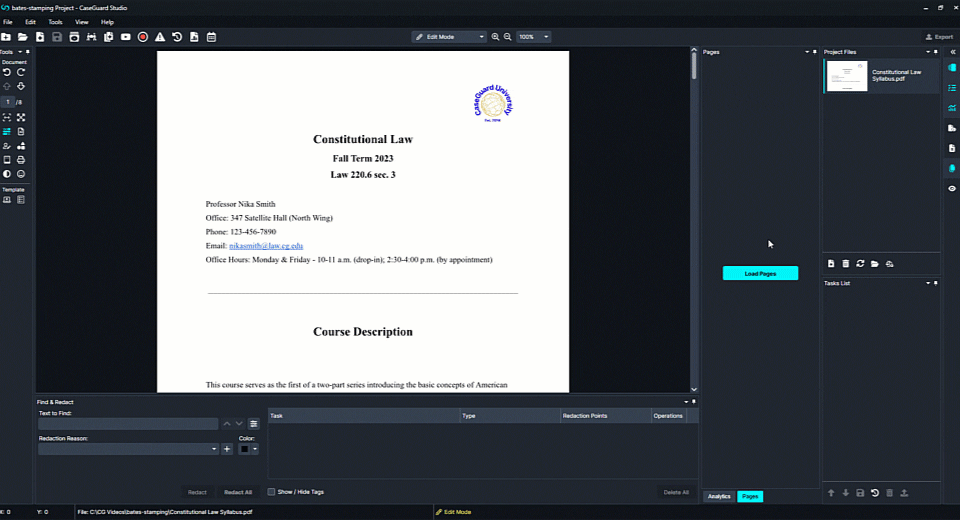Click the black redaction color swatch
This screenshot has width=960, height=520.
point(244,449)
